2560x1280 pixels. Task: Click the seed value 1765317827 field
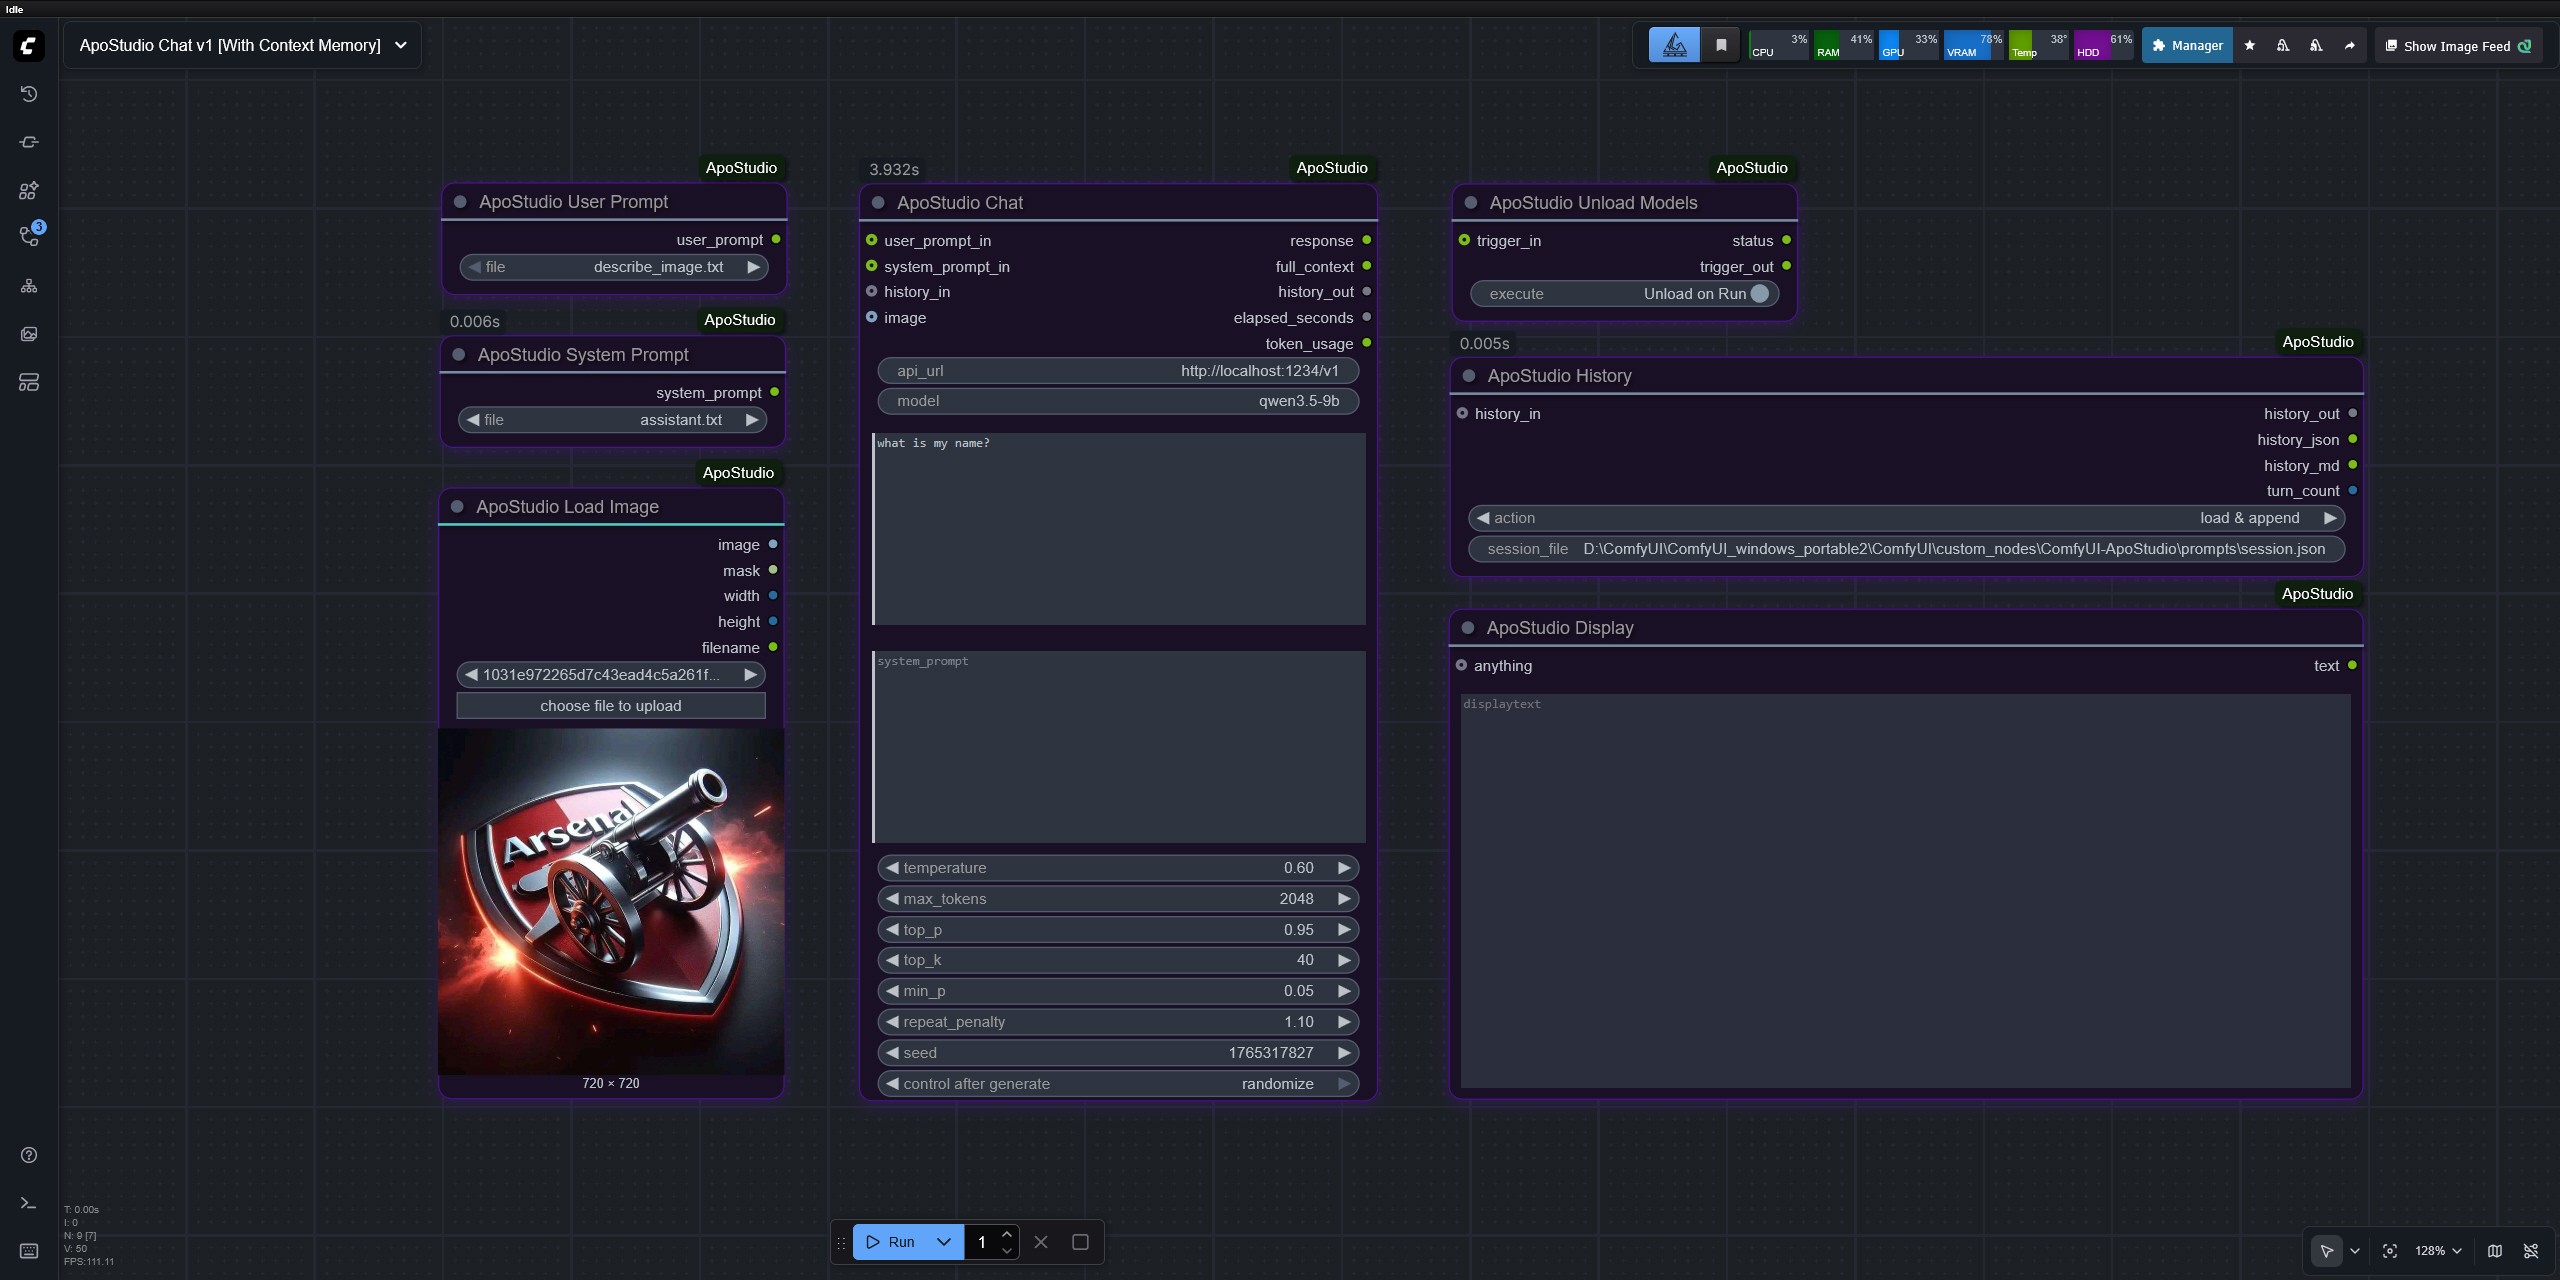pyautogui.click(x=1118, y=1053)
